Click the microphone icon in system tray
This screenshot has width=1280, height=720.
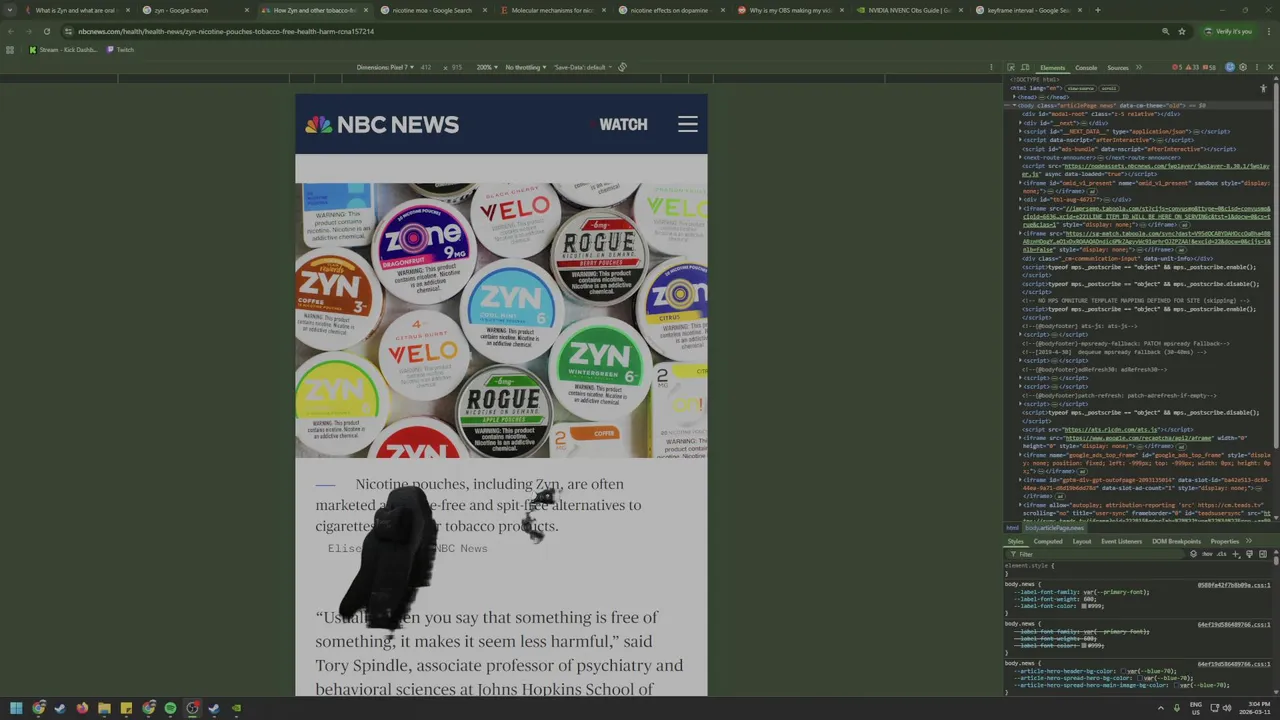pos(1177,708)
